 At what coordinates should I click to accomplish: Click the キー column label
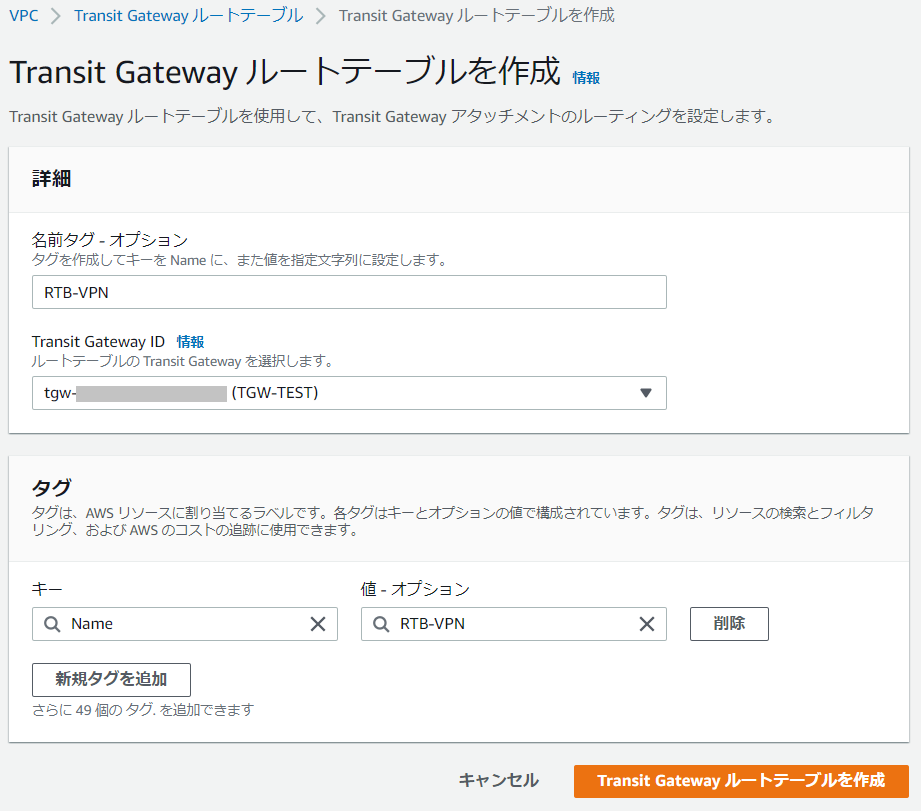pyautogui.click(x=47, y=588)
